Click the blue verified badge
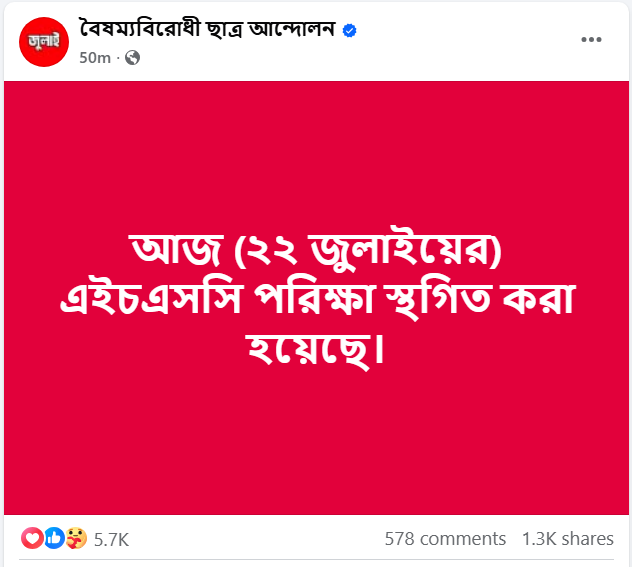The width and height of the screenshot is (632, 567). pos(350,31)
